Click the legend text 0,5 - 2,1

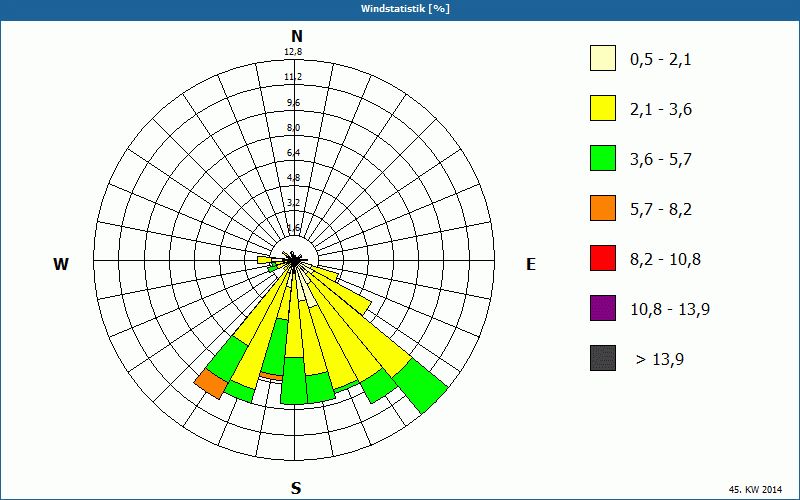point(661,60)
